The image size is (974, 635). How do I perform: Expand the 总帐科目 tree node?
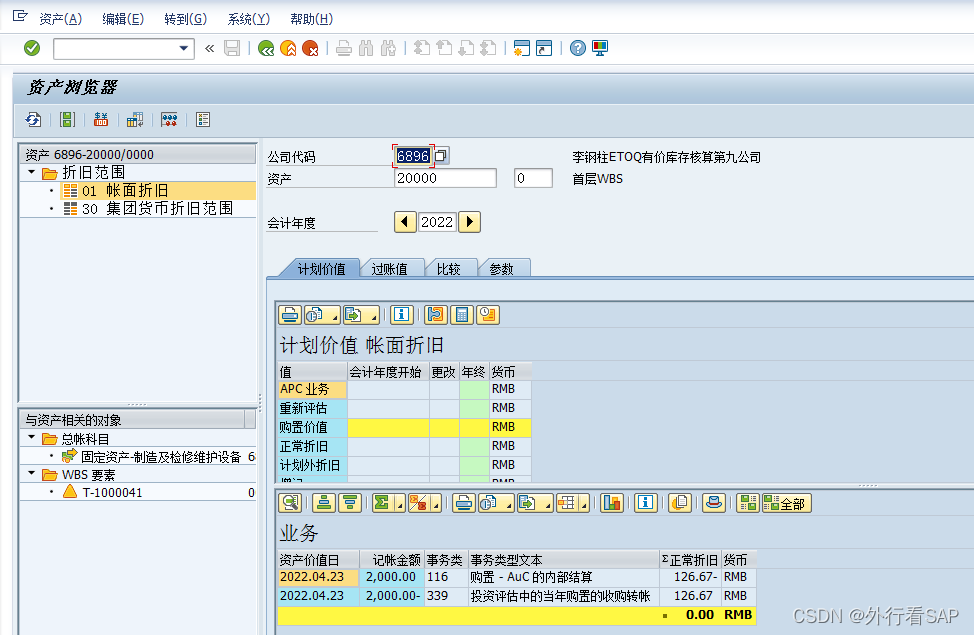pos(30,437)
